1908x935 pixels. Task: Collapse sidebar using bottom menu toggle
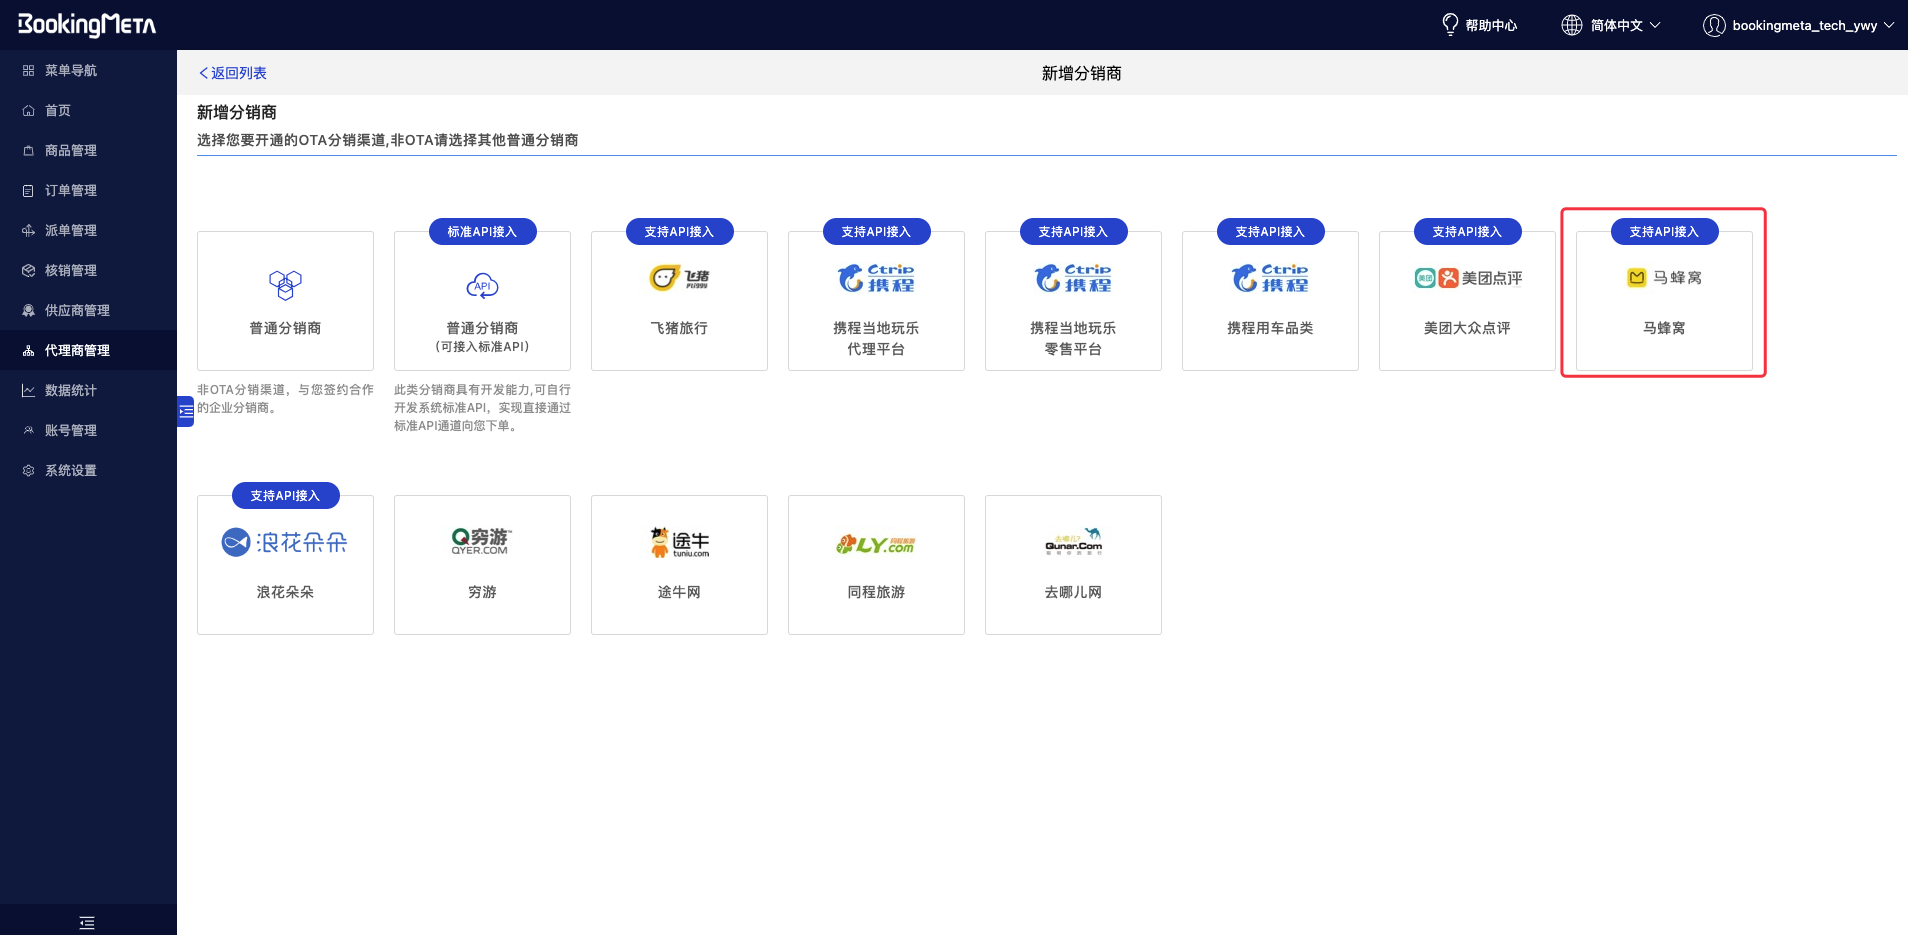click(x=87, y=922)
